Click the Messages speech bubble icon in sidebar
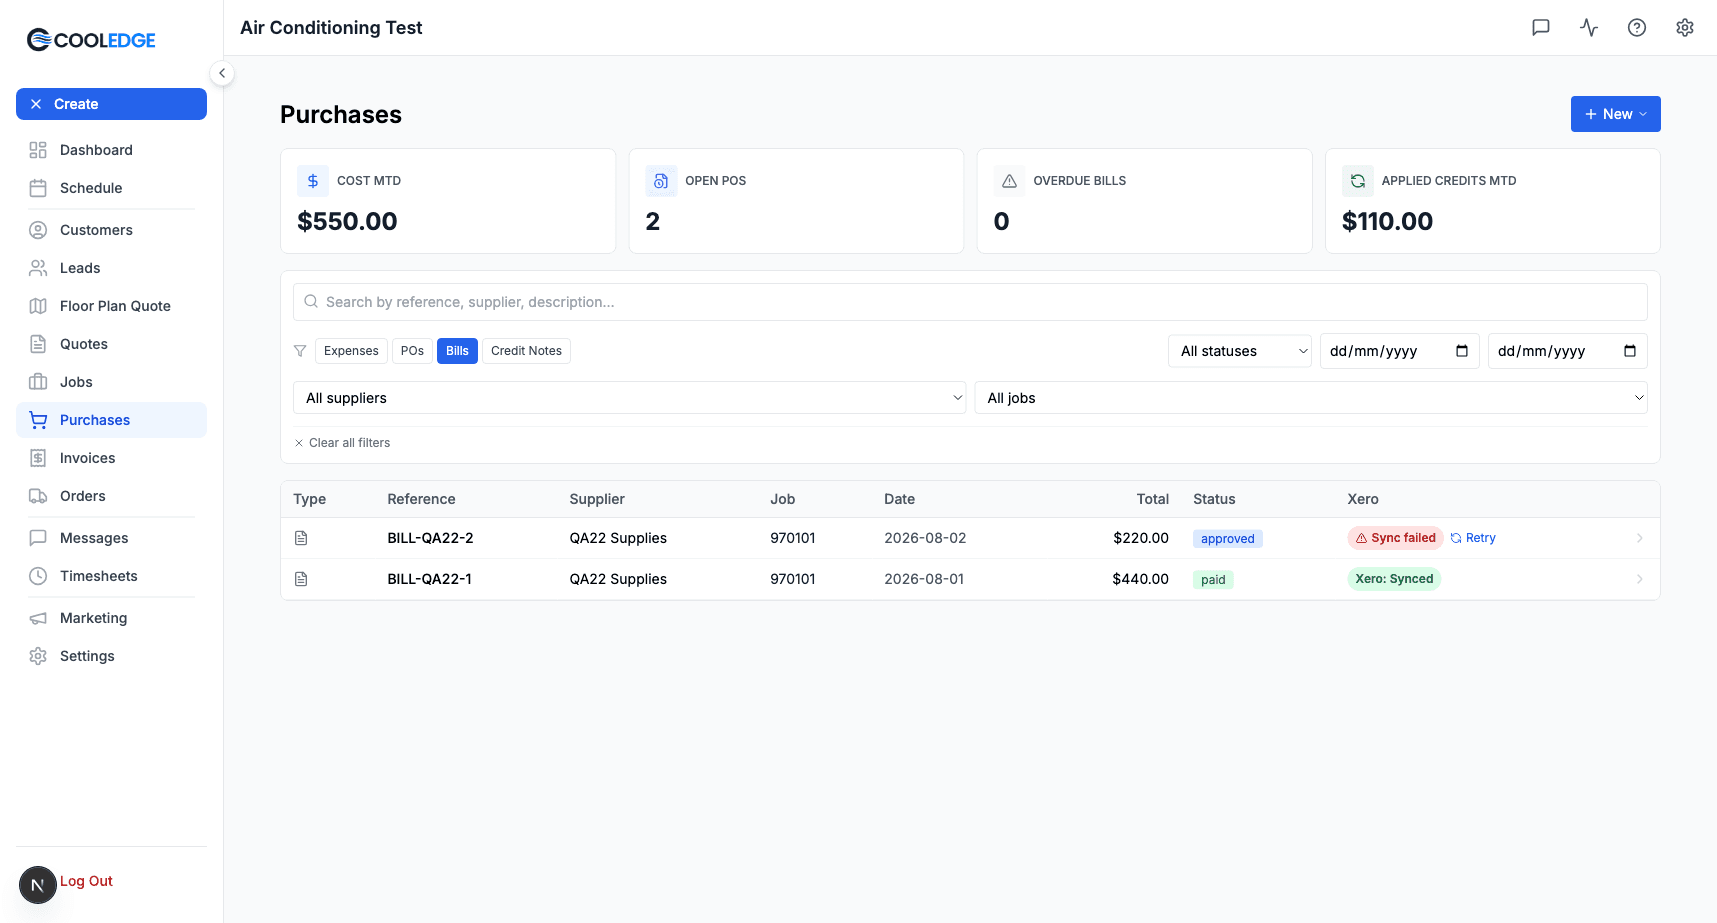Screen dimensions: 1717x923 (38, 538)
